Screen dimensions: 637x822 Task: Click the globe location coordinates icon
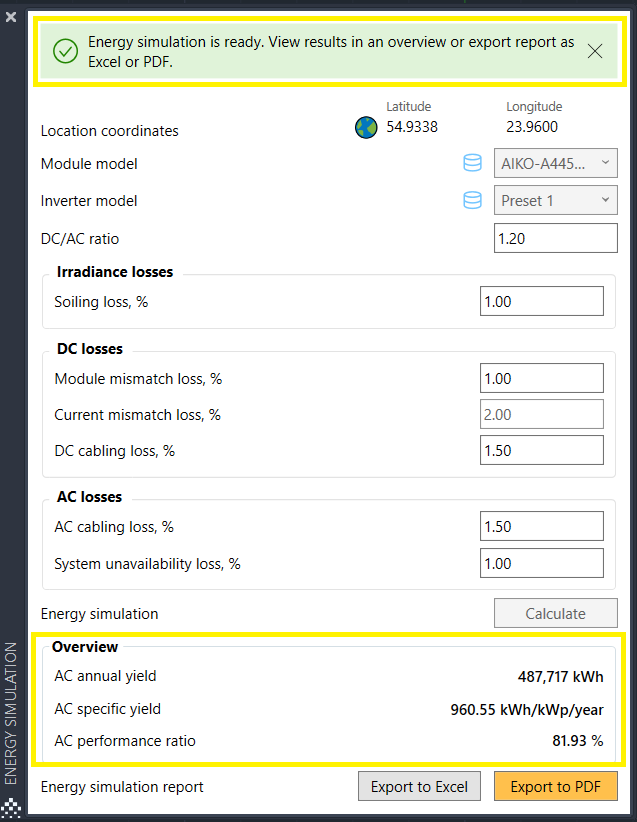click(366, 127)
